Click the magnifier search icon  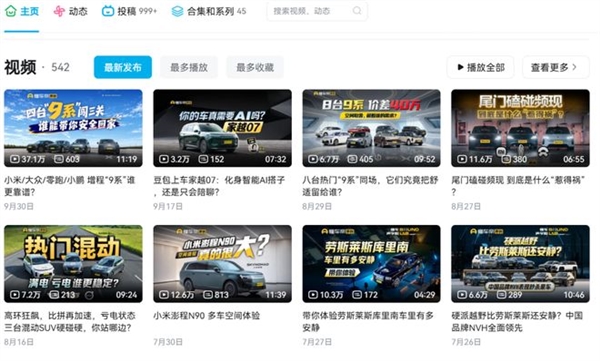click(357, 11)
